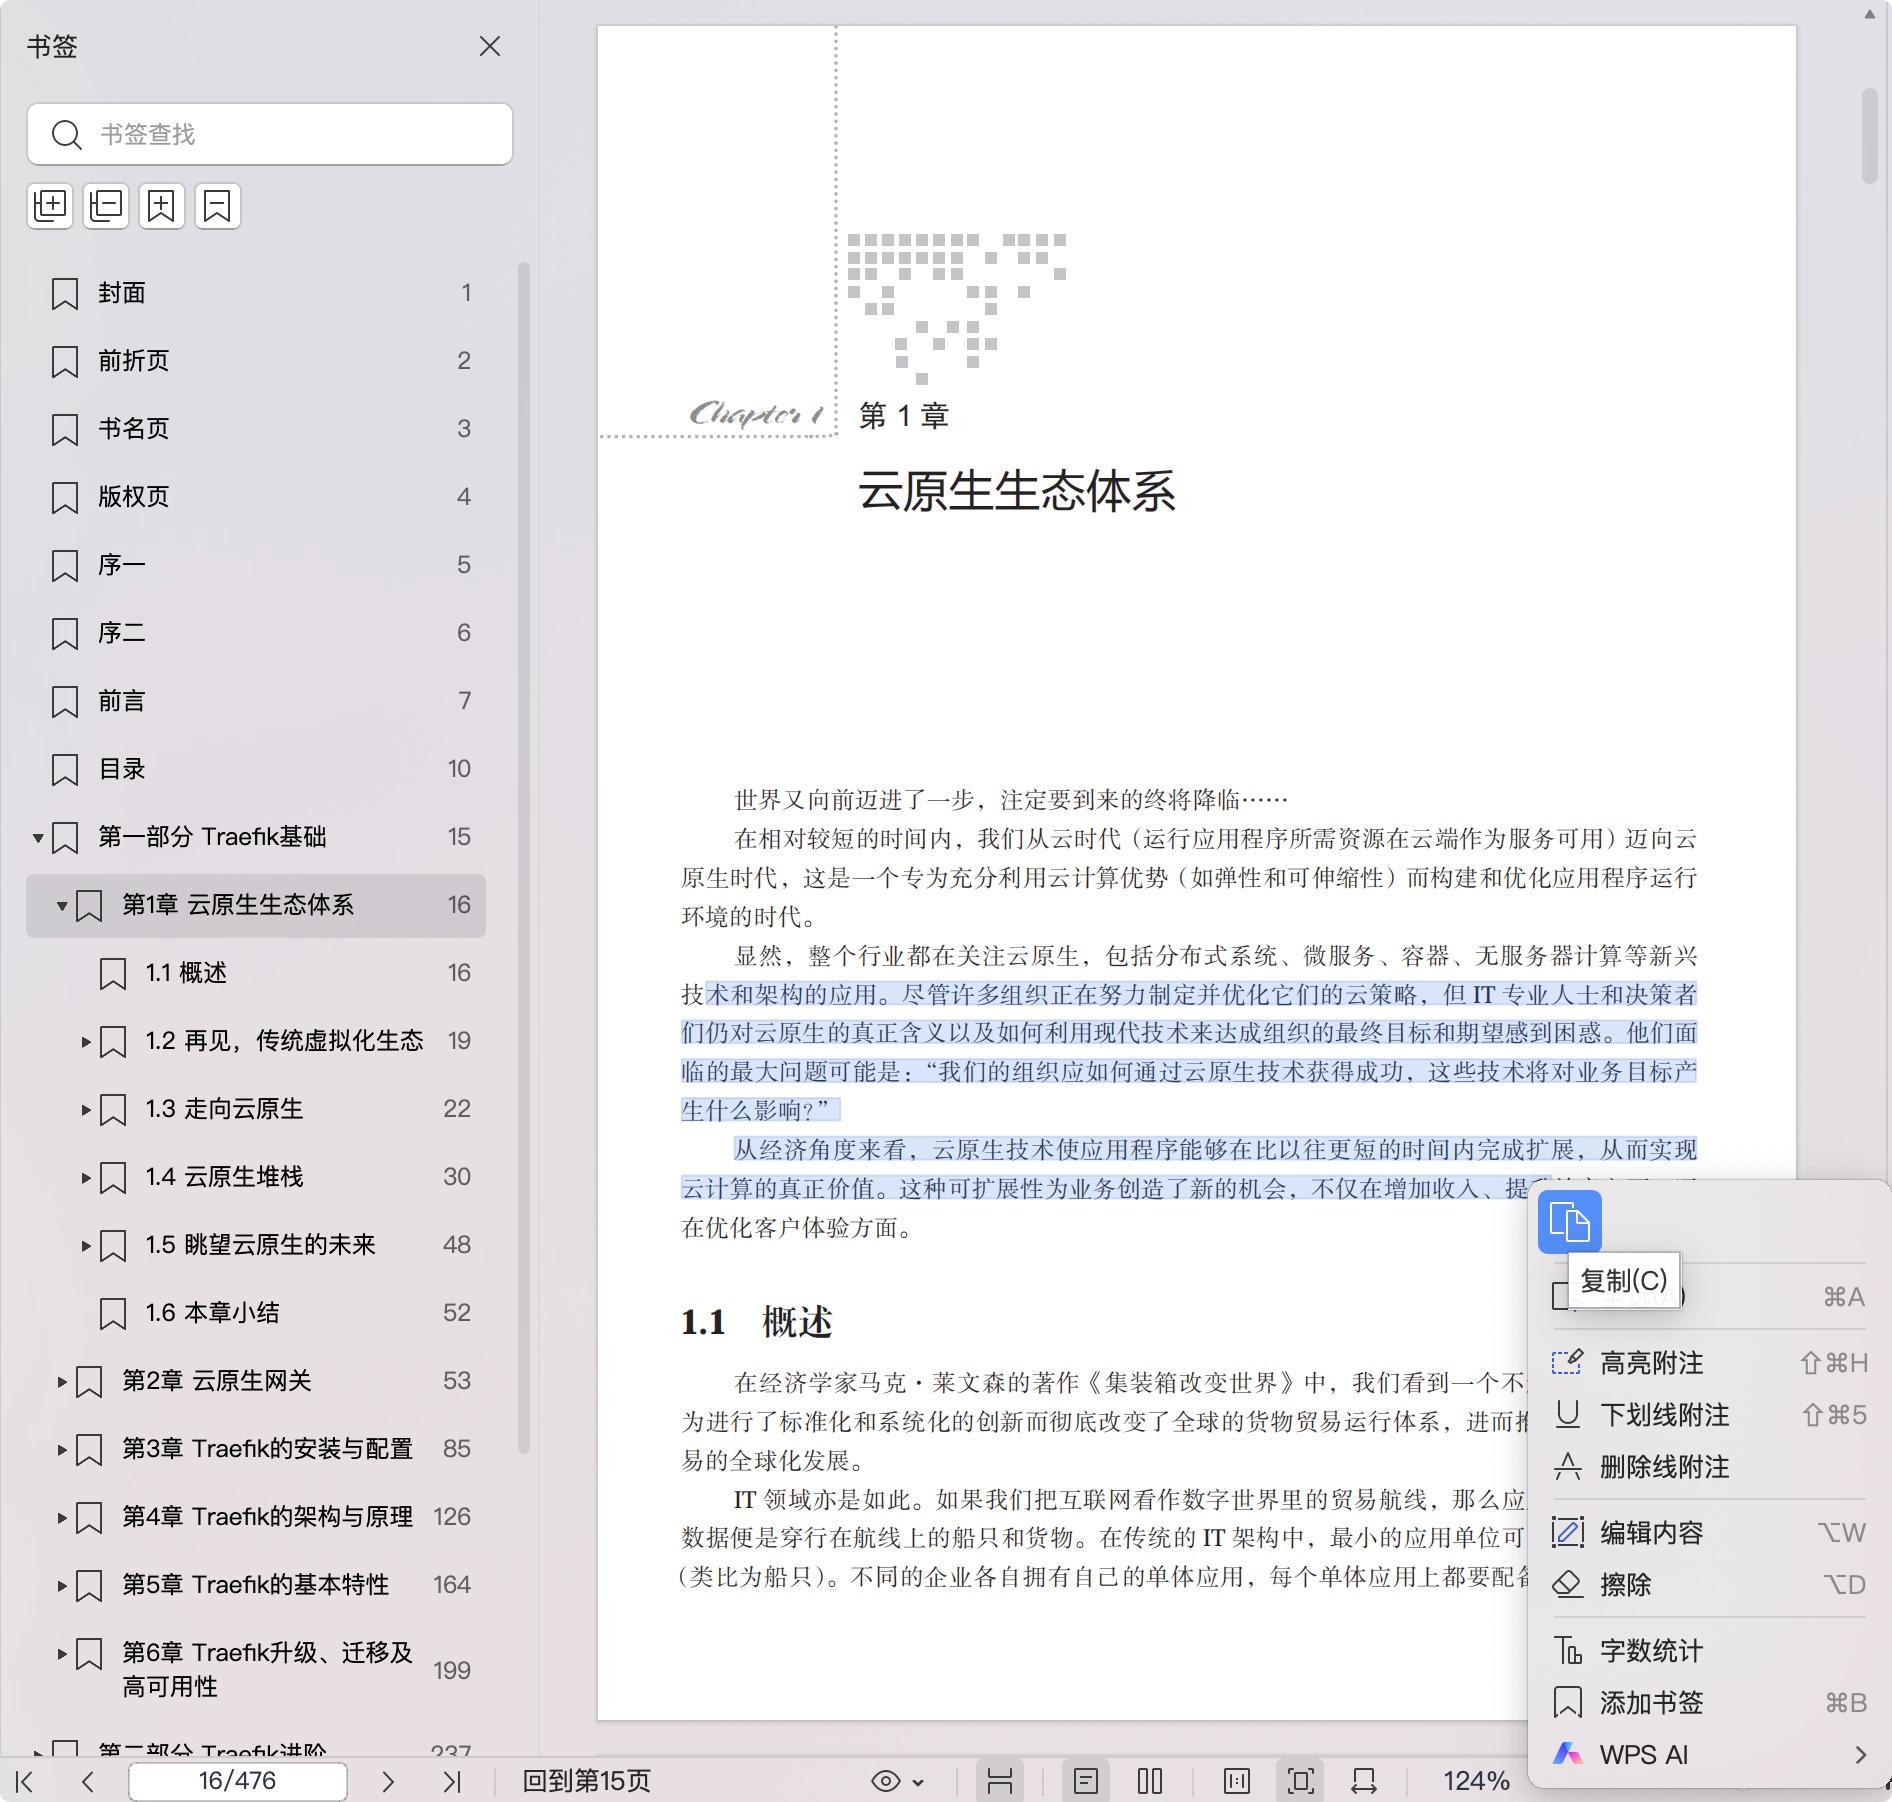
Task: Click the remove bookmark icon in sidebar
Action: pos(218,206)
